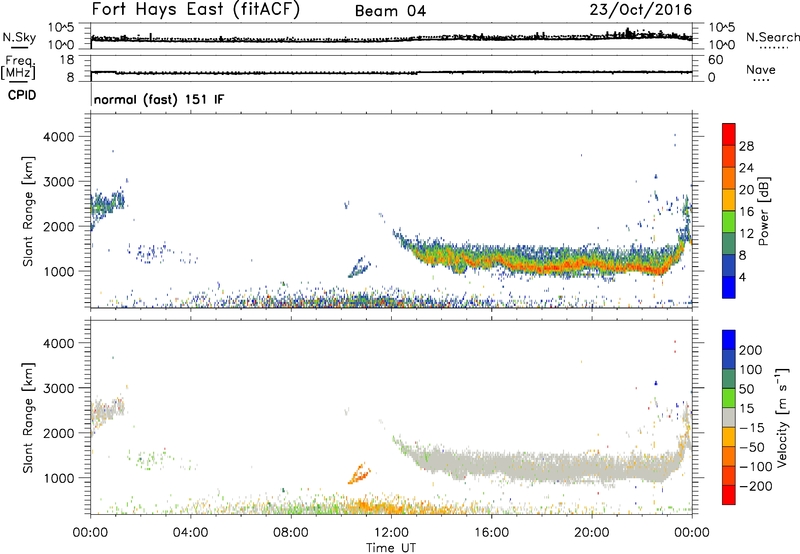Click the gray band of the velocity color bar
This screenshot has width=800, height=554.
click(729, 417)
